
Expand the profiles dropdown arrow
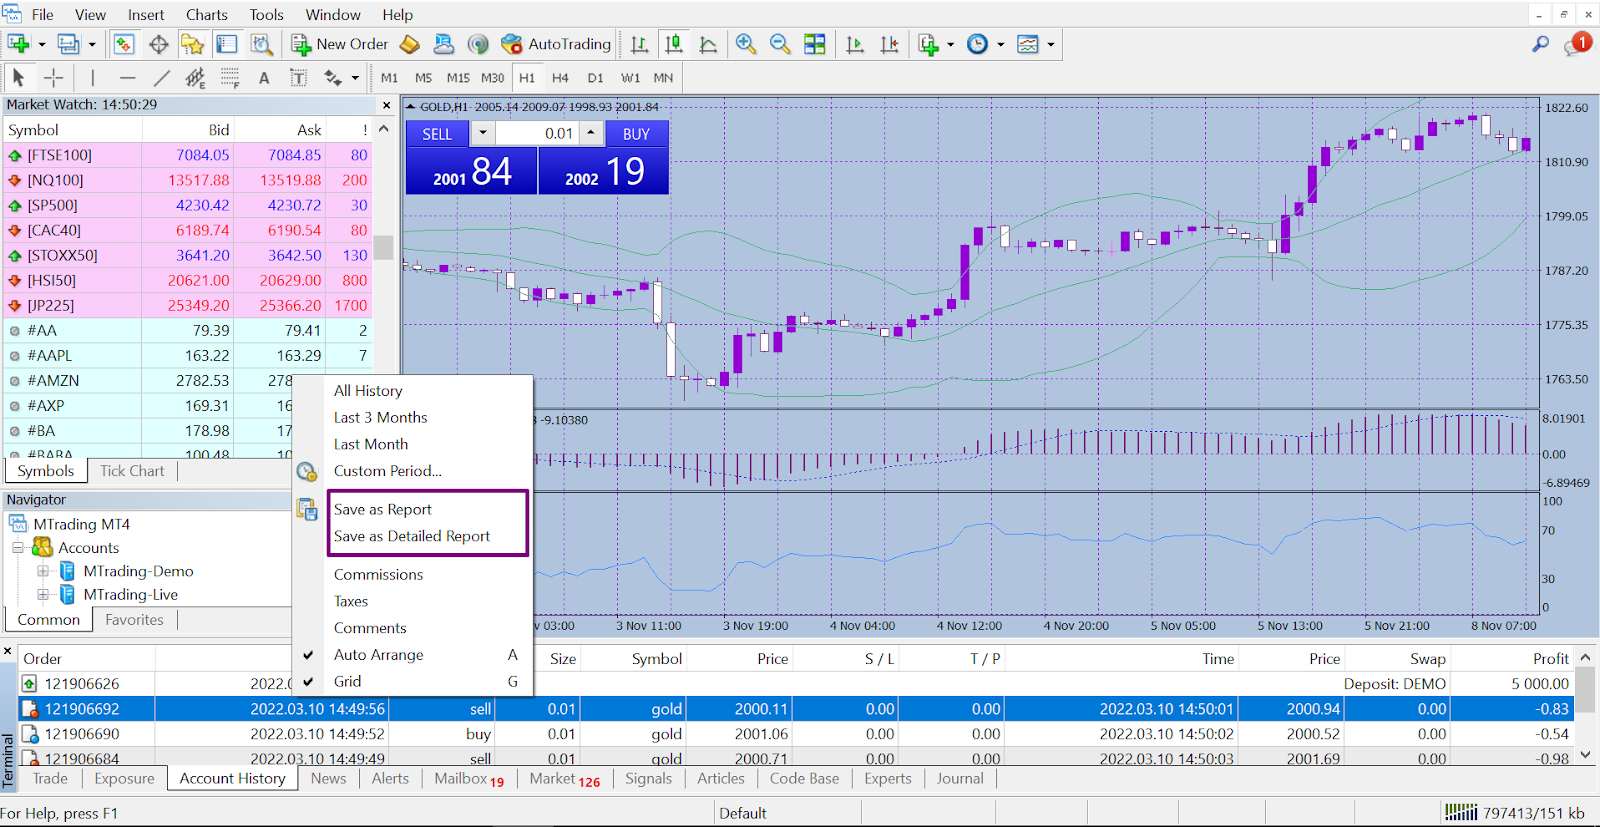pos(92,44)
